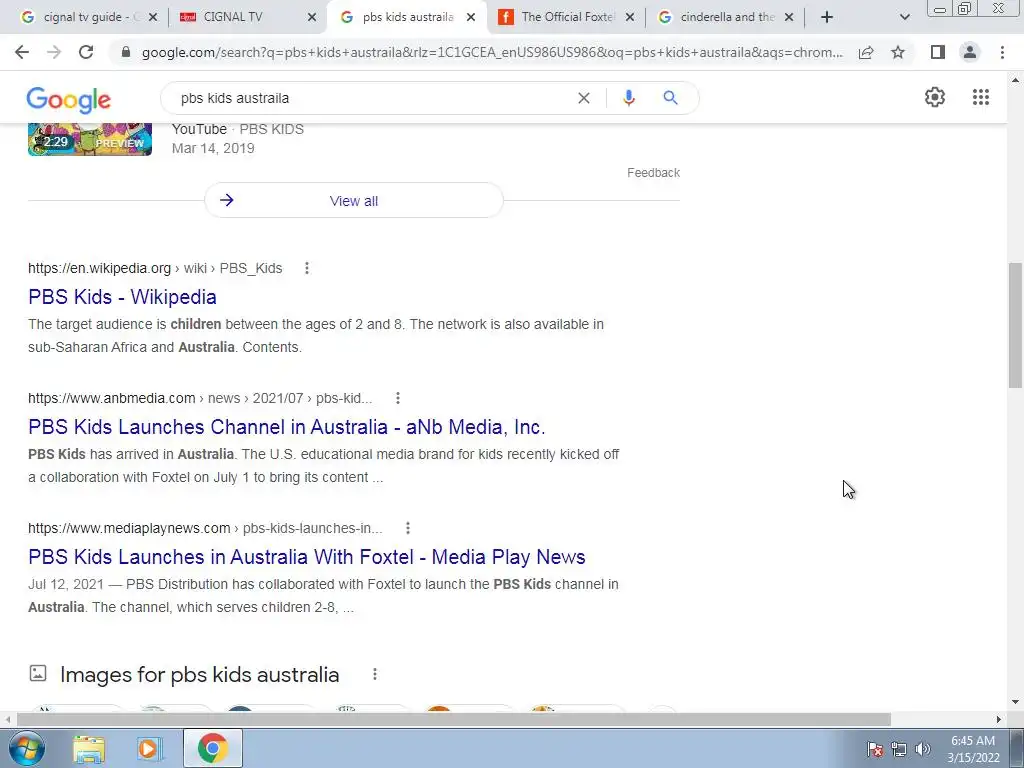1024x768 pixels.
Task: Click the horizontal scrollbar thumb
Action: [454, 720]
